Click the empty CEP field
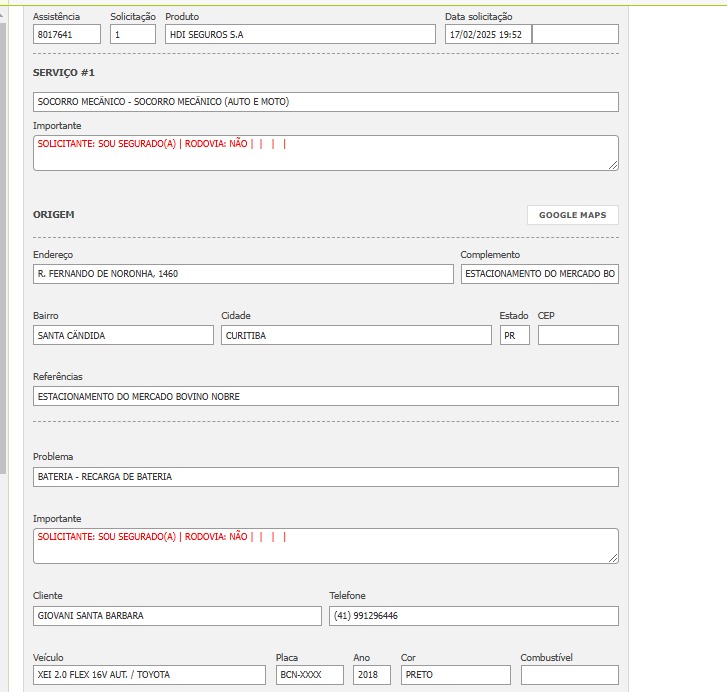The width and height of the screenshot is (727, 692). [x=578, y=335]
